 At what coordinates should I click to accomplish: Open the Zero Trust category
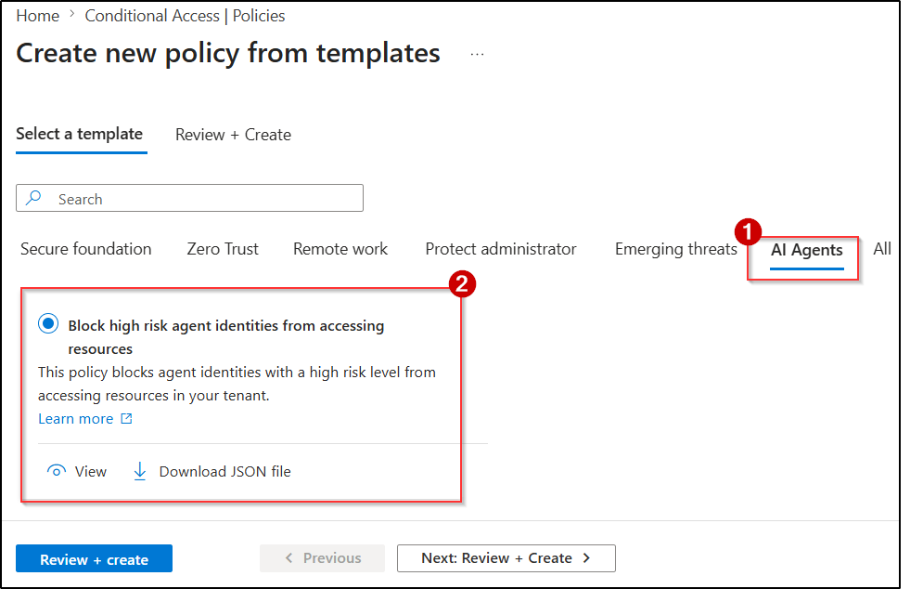222,249
